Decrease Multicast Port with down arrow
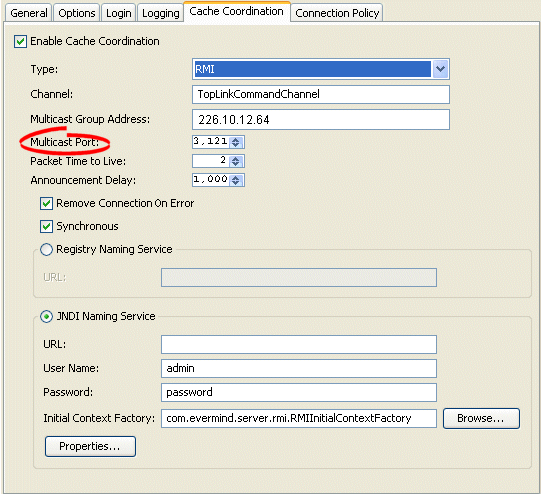Viewport: 541px width, 494px height. pyautogui.click(x=236, y=145)
